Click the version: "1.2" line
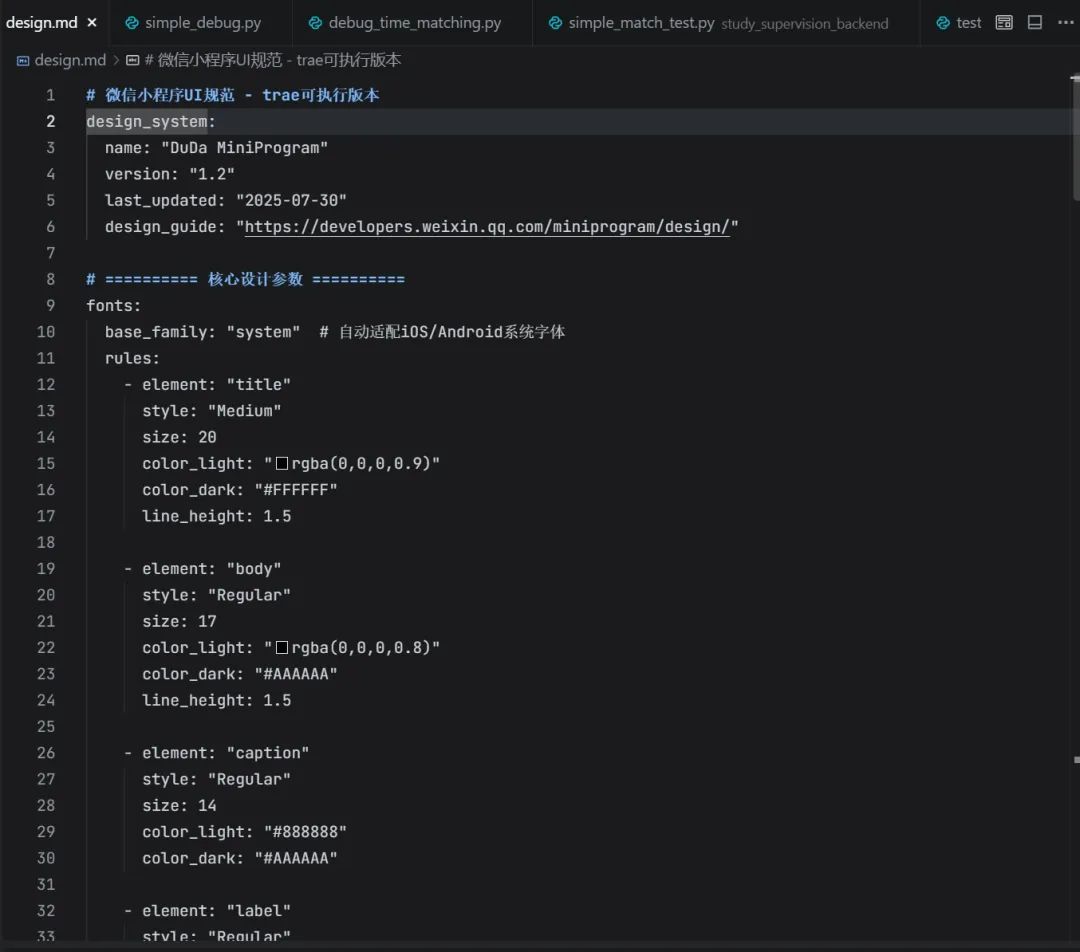1080x952 pixels. click(169, 174)
